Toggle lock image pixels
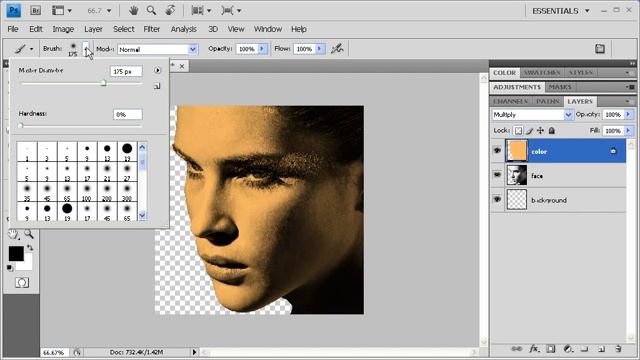Image resolution: width=640 pixels, height=360 pixels. coord(529,131)
